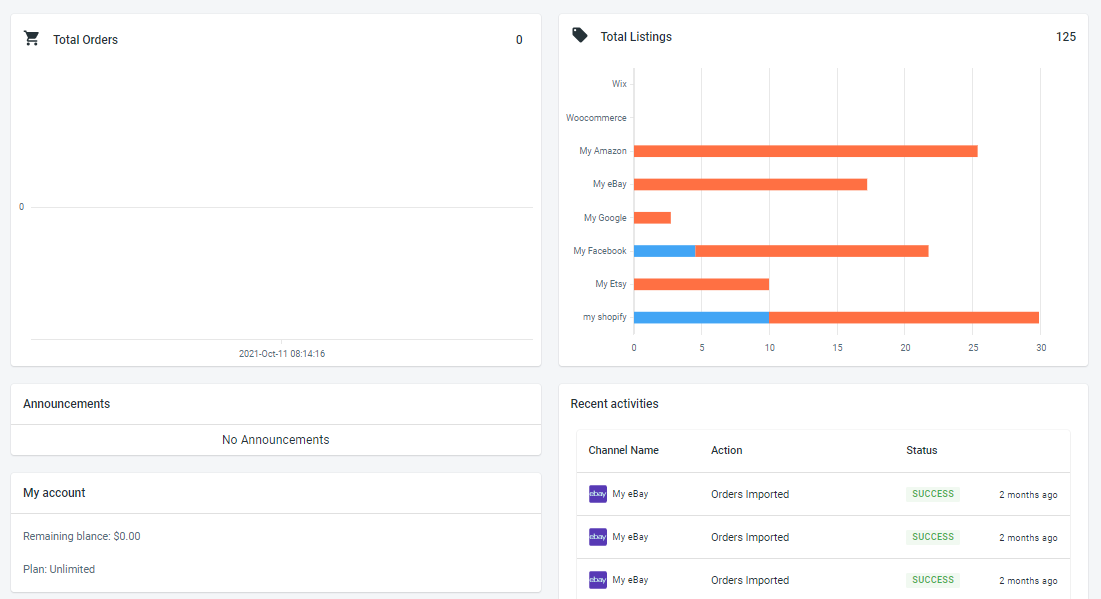Click the orange segment of the my shopify bar
1101x599 pixels.
pos(904,317)
